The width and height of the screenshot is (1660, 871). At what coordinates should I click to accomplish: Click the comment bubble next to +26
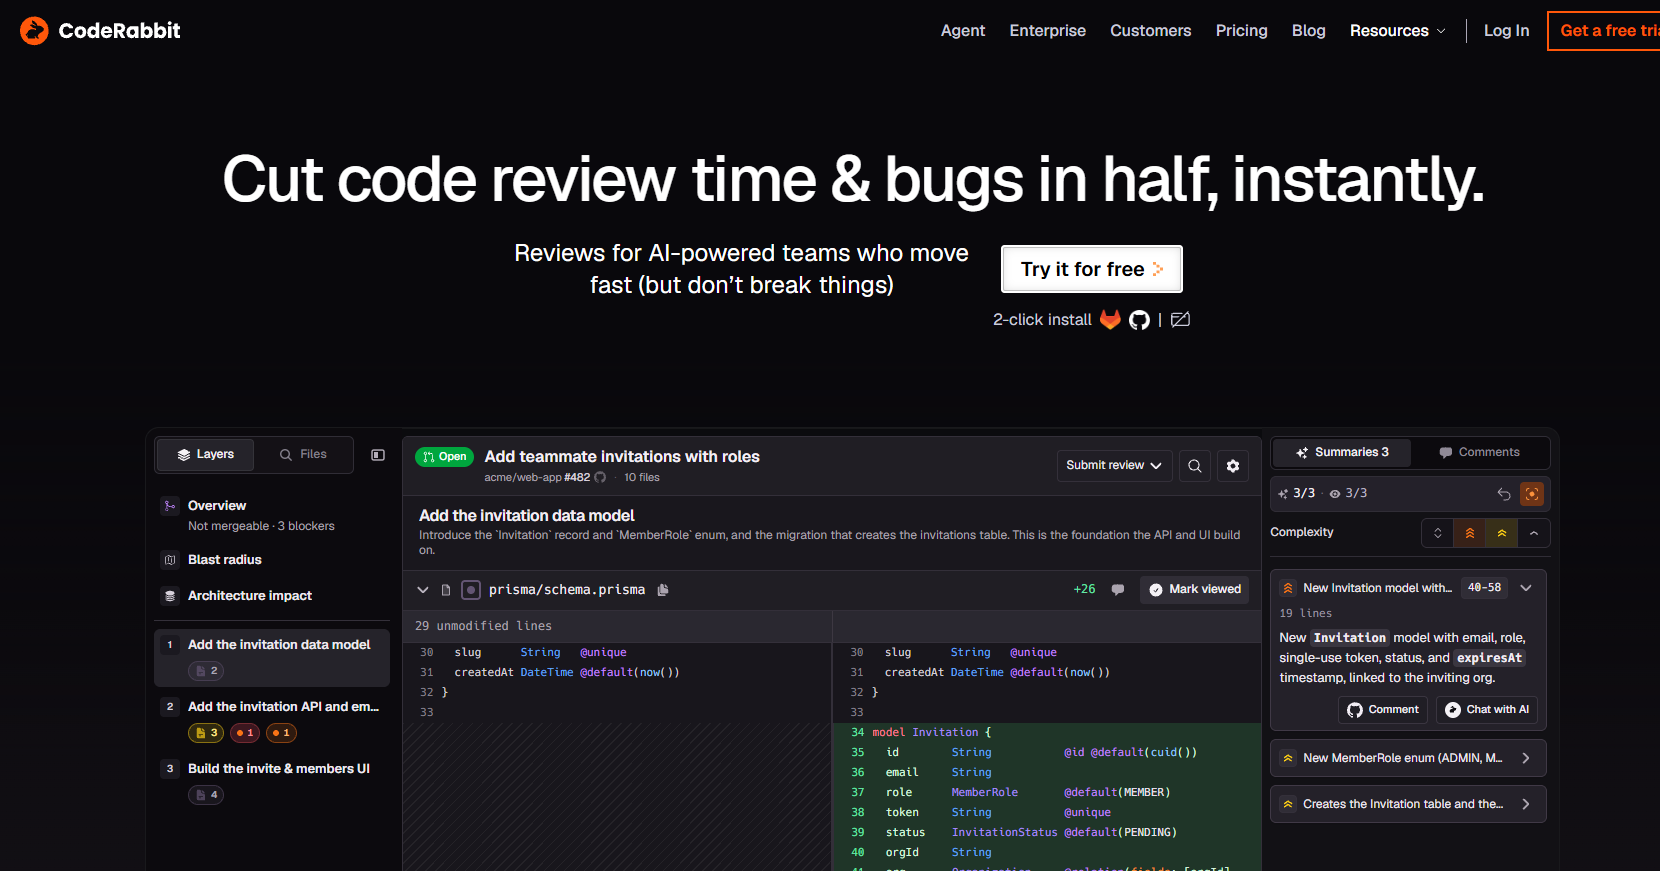(1118, 590)
